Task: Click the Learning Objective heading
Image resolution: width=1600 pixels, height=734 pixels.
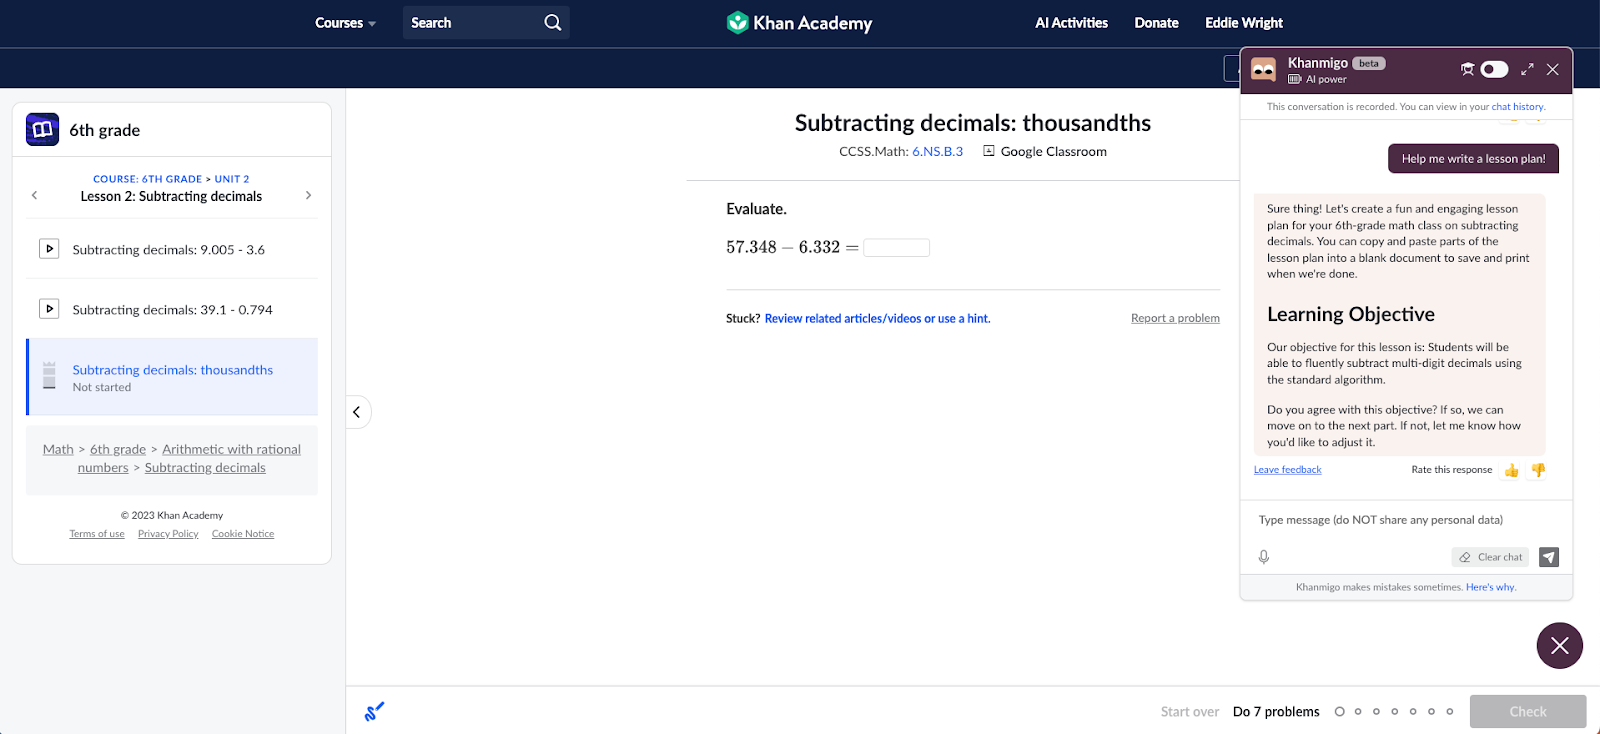Action: (1351, 314)
